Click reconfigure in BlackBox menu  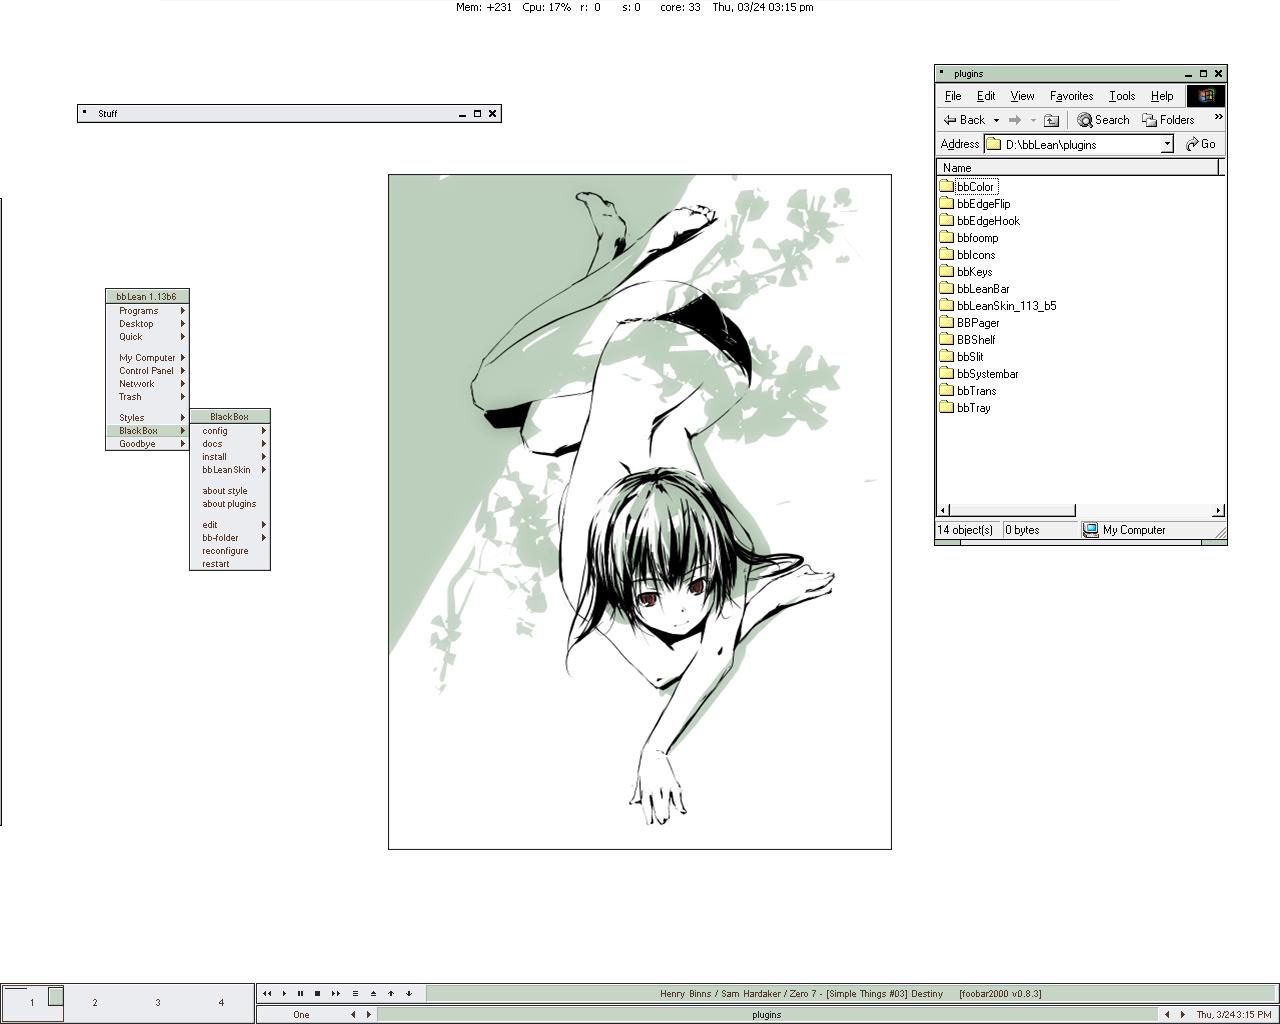pyautogui.click(x=230, y=551)
